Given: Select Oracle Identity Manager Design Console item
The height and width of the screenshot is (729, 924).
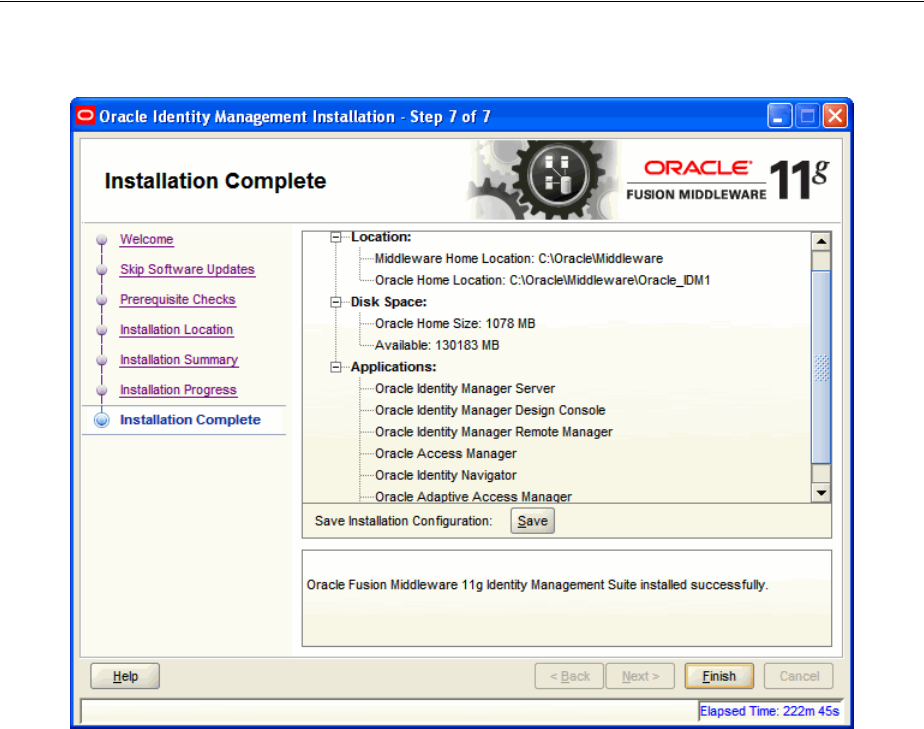Looking at the screenshot, I should coord(490,410).
